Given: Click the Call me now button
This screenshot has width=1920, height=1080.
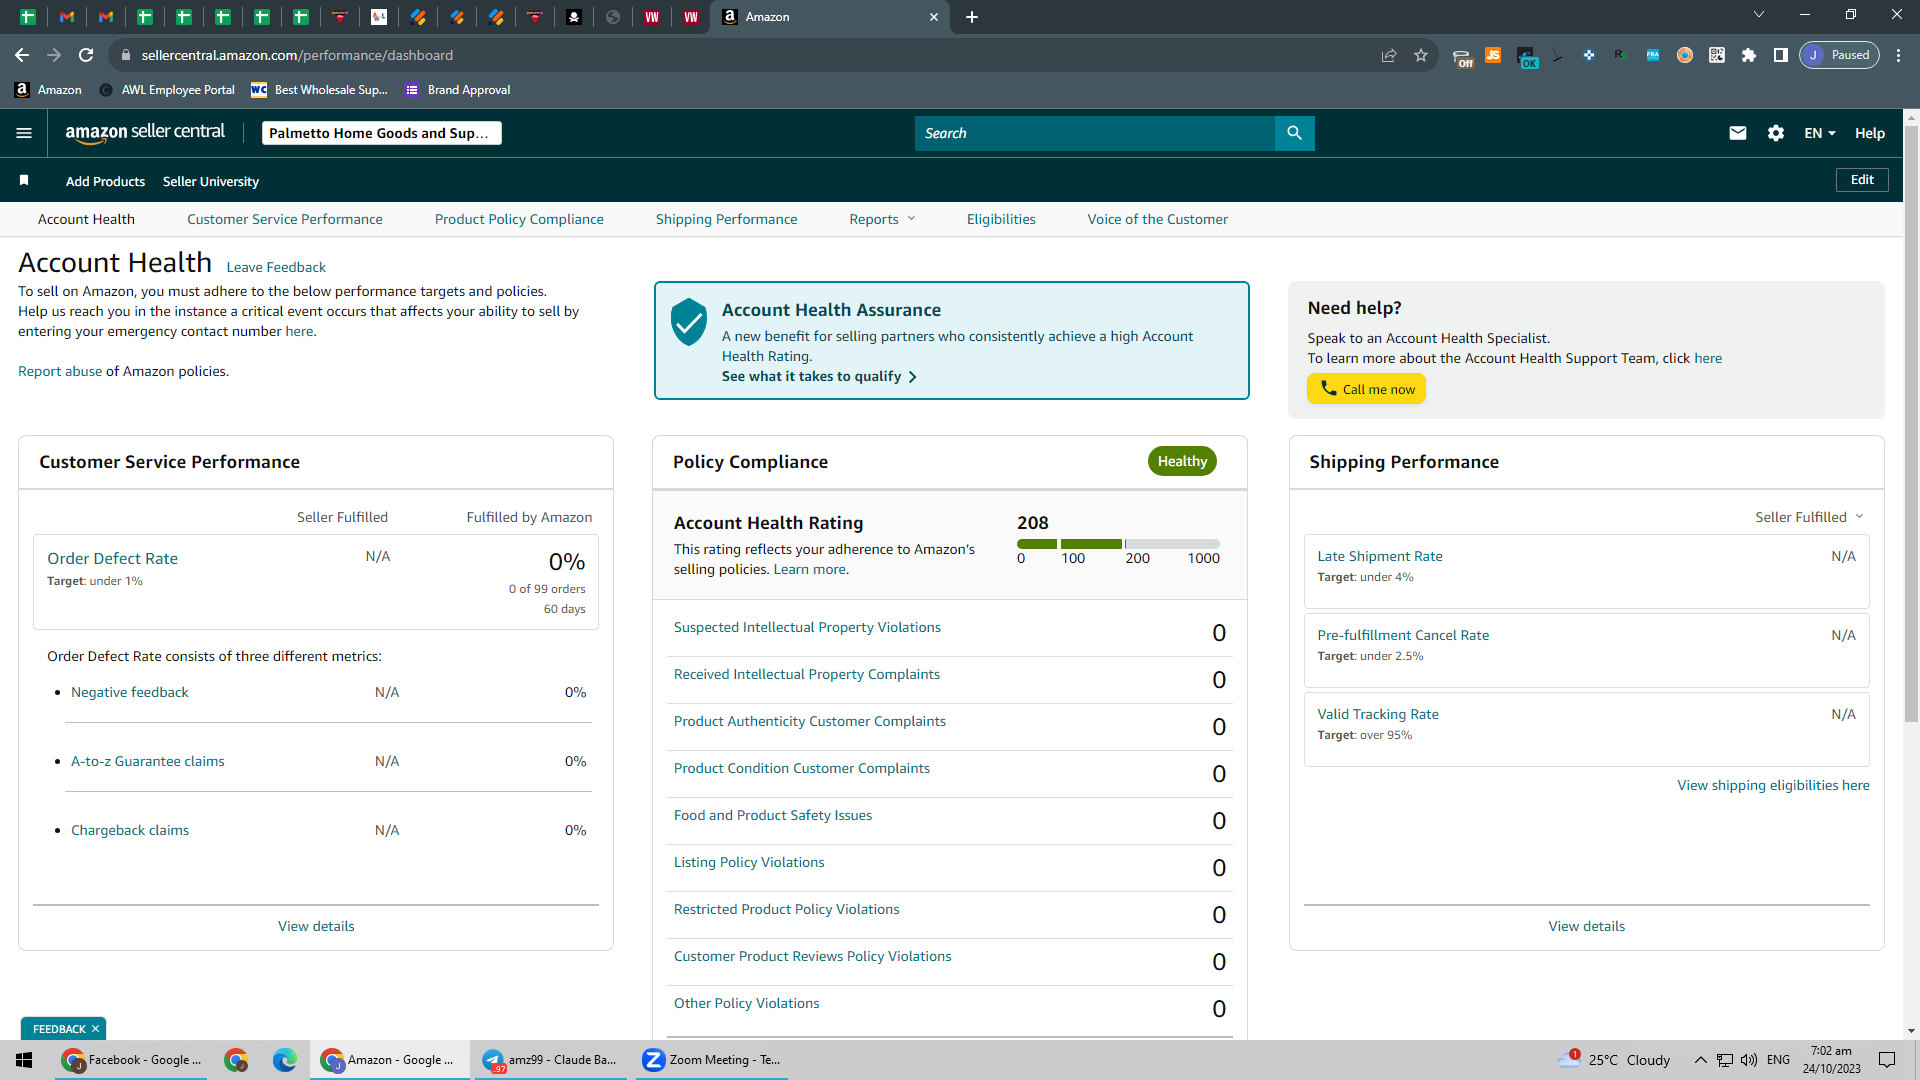Looking at the screenshot, I should [1366, 389].
